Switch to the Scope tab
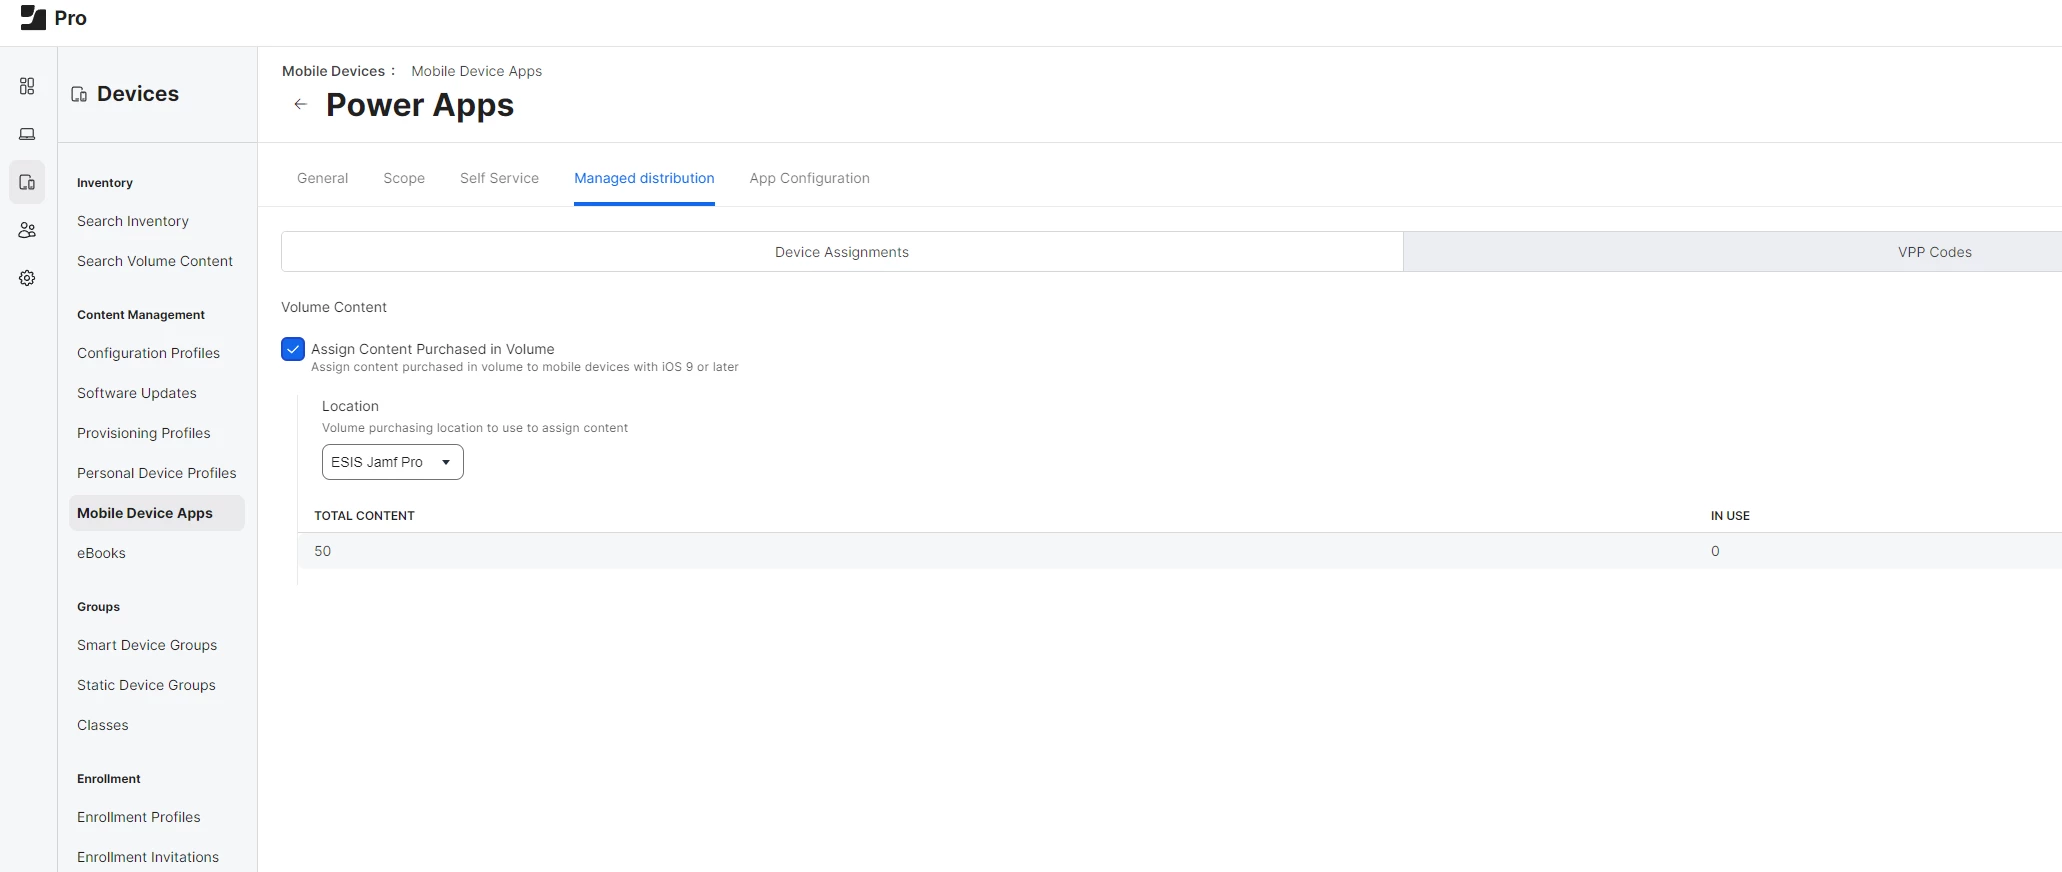This screenshot has width=2062, height=872. click(404, 178)
